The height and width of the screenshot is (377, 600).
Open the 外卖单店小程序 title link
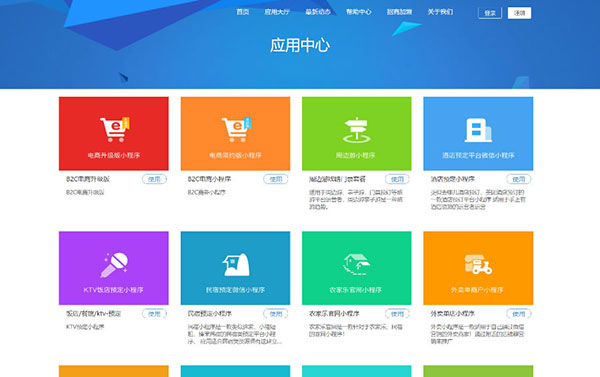[x=453, y=314]
